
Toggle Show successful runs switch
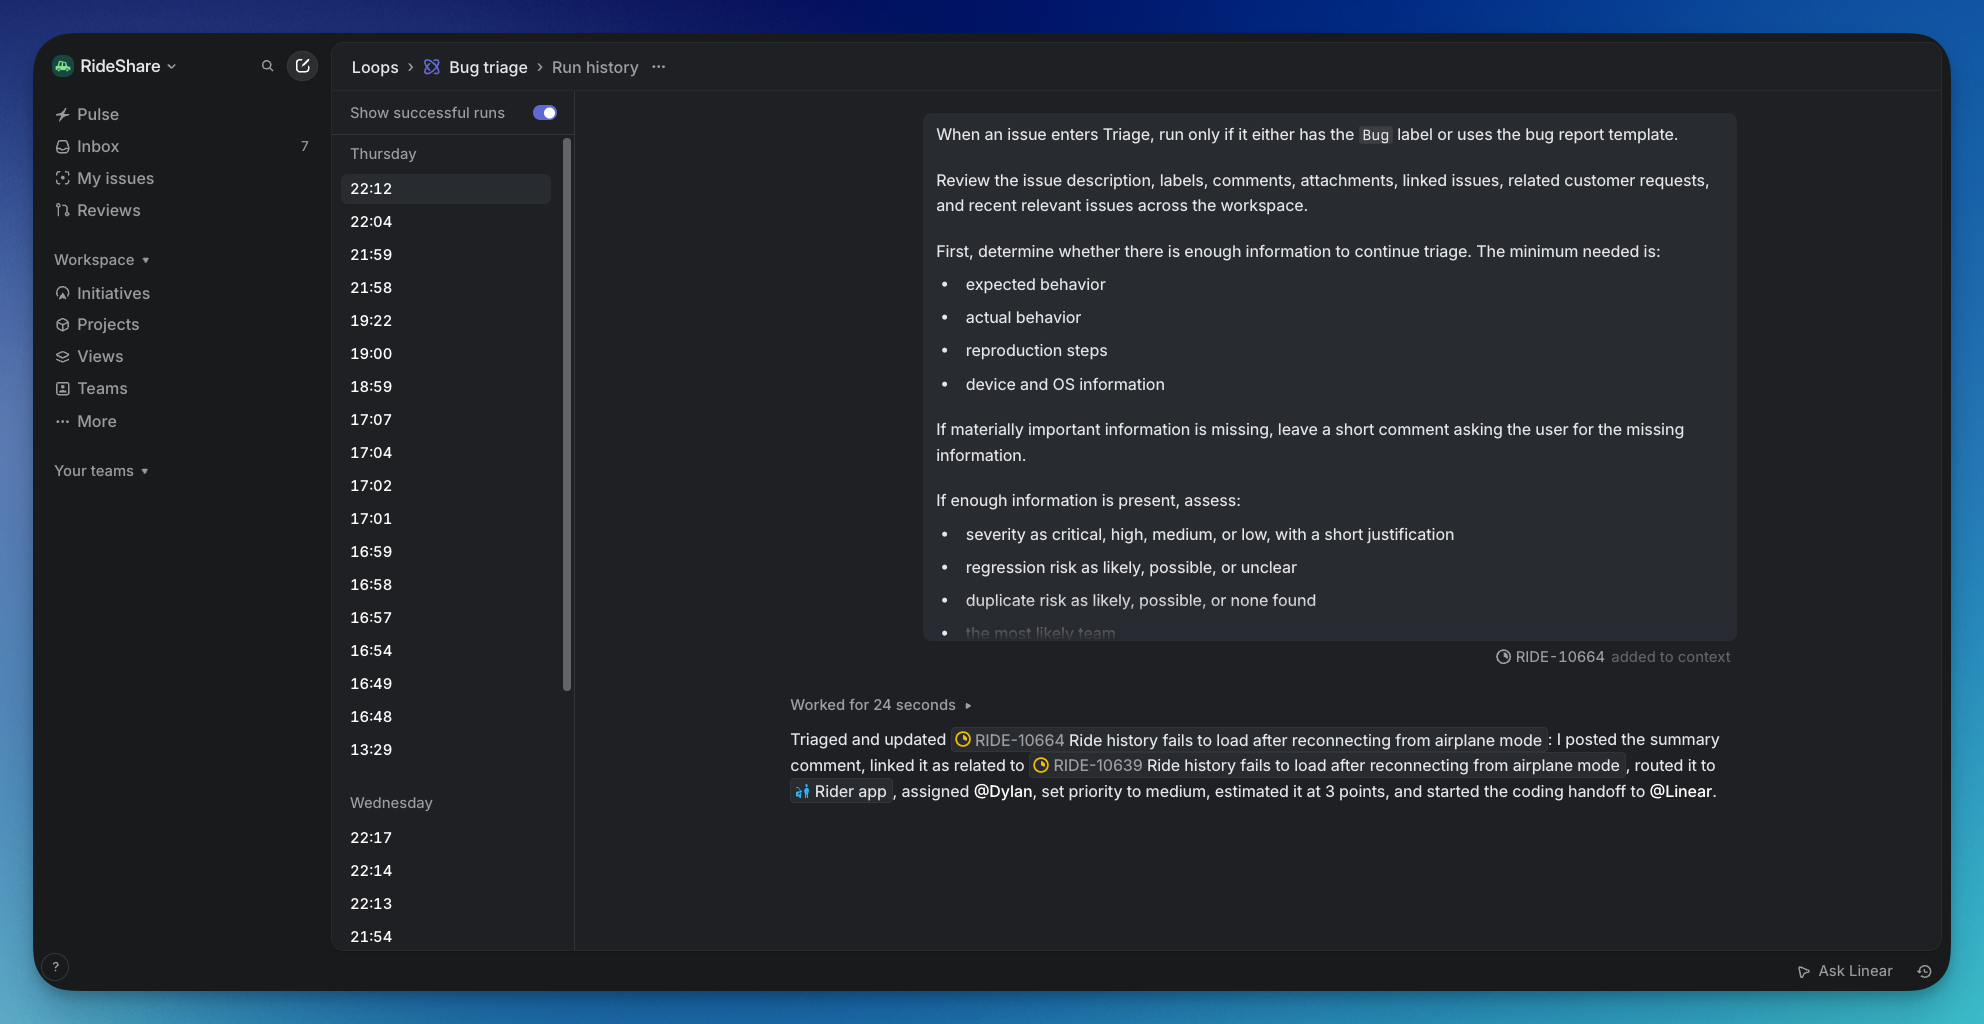(x=545, y=113)
